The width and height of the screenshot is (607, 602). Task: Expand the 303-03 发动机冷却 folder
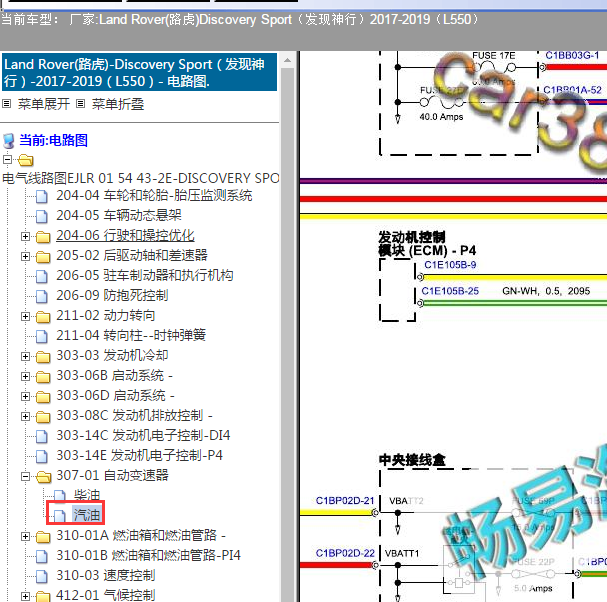[x=25, y=356]
